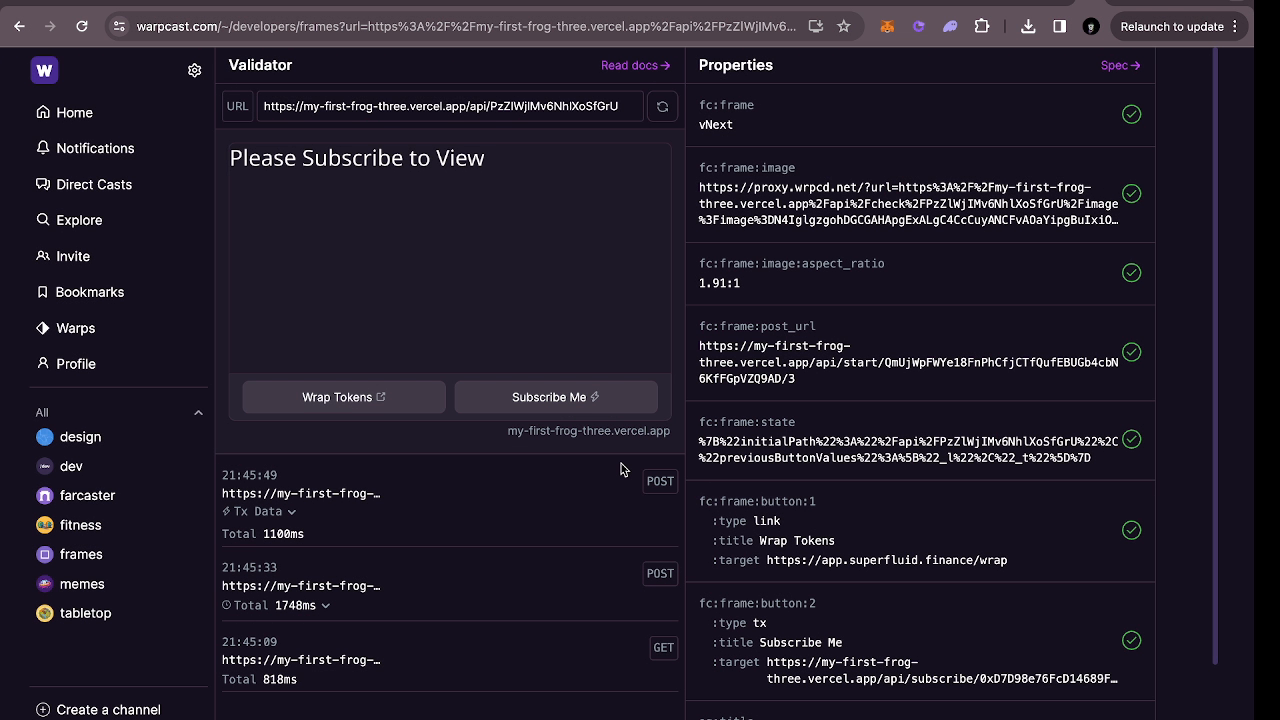Screen dimensions: 1280x720
Task: Click the 21:45:49 POST request badge
Action: point(660,481)
